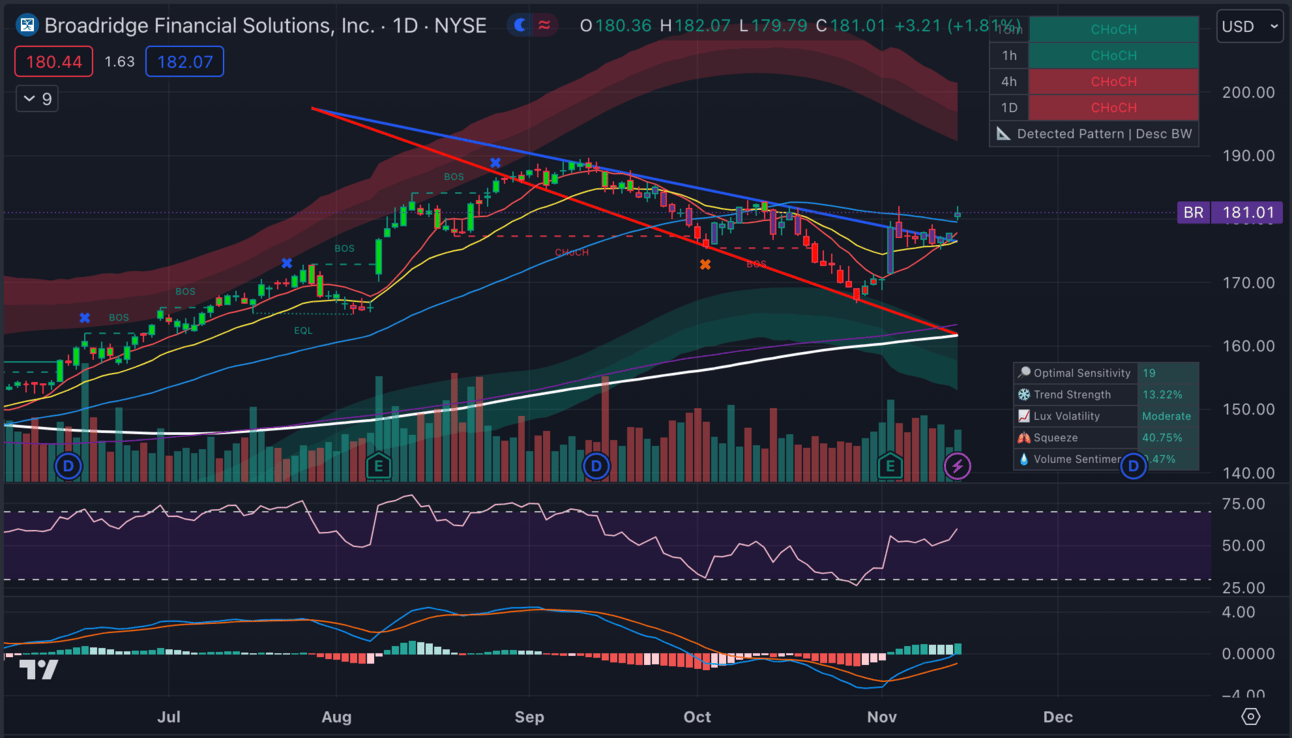Click the Squeeze lungs icon
Viewport: 1292px width, 738px height.
pos(1024,438)
